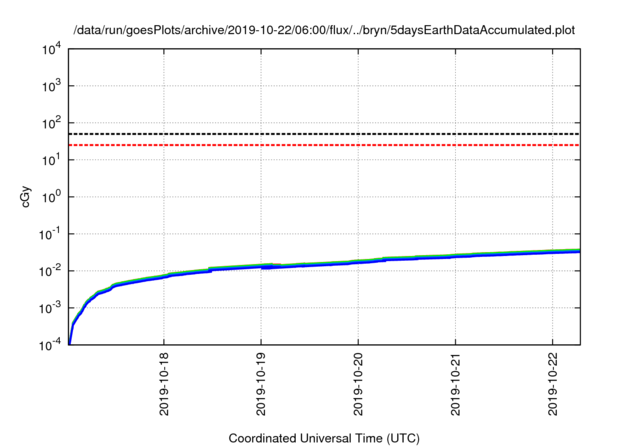This screenshot has width=640, height=448.
Task: Click the 10^3 y-axis tick label
Action: tap(51, 86)
